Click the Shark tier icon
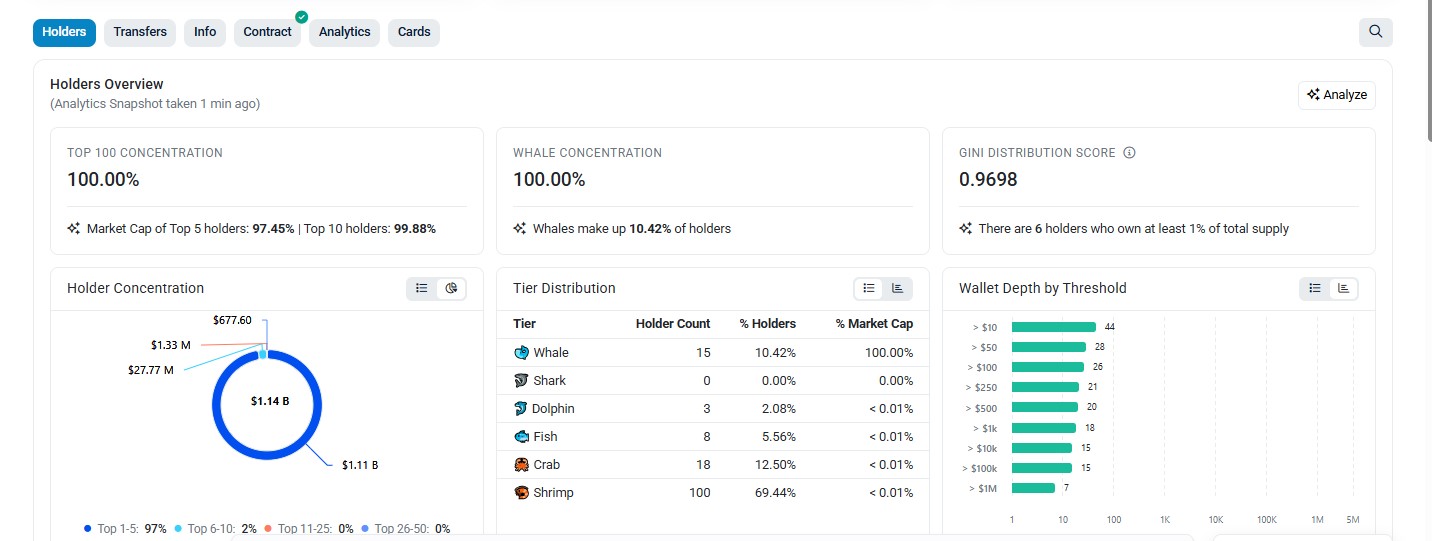This screenshot has width=1432, height=541. [520, 380]
